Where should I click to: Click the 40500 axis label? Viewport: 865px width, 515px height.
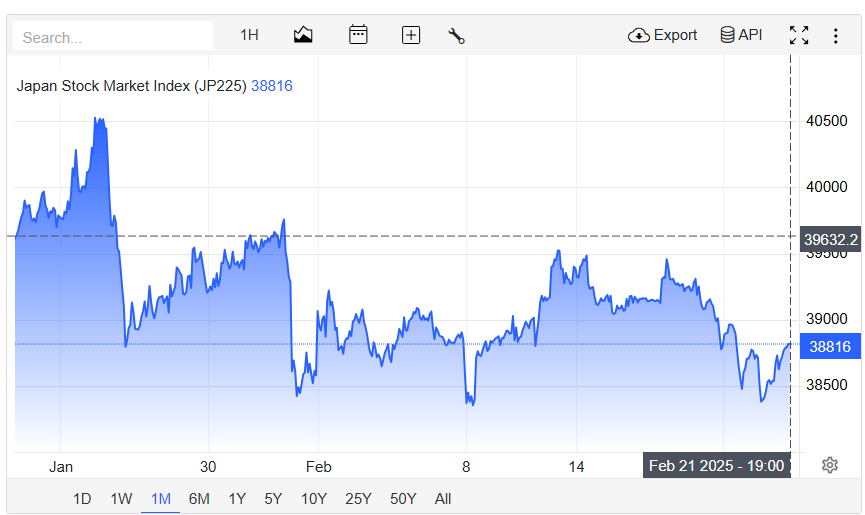tap(826, 121)
